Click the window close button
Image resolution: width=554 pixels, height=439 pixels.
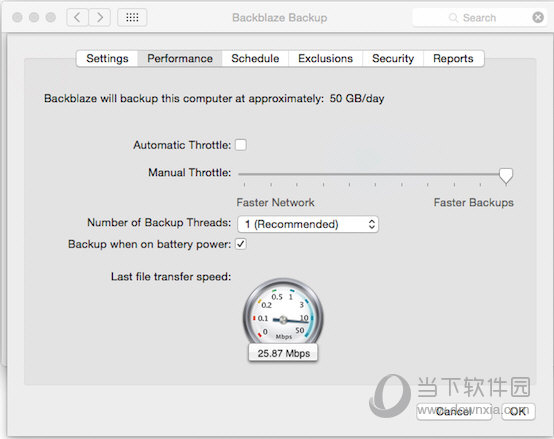(17, 17)
